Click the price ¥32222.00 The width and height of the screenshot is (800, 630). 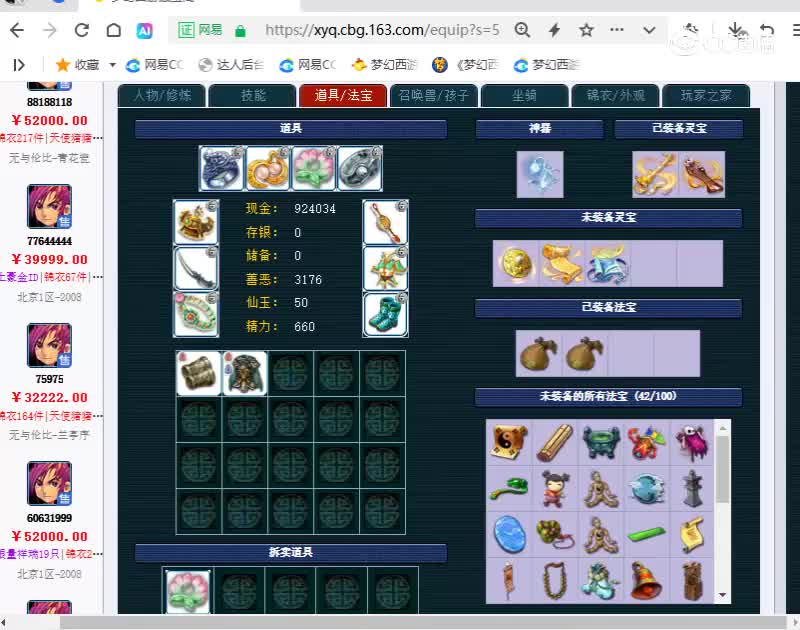(49, 397)
